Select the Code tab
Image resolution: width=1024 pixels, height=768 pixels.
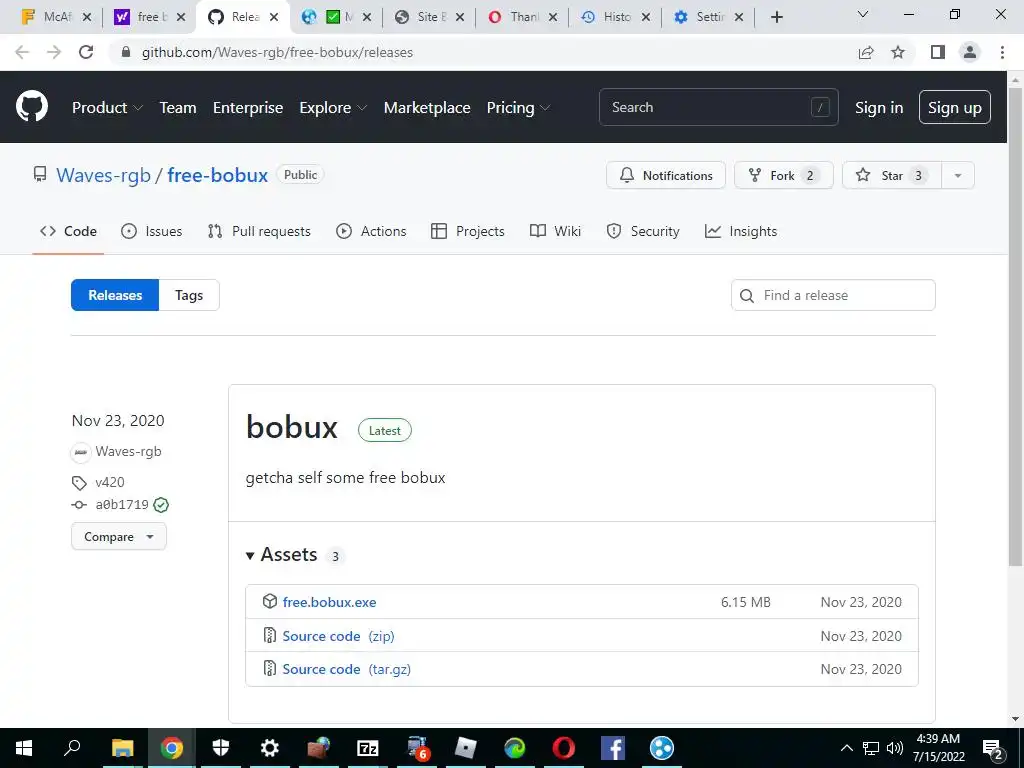[x=68, y=231]
